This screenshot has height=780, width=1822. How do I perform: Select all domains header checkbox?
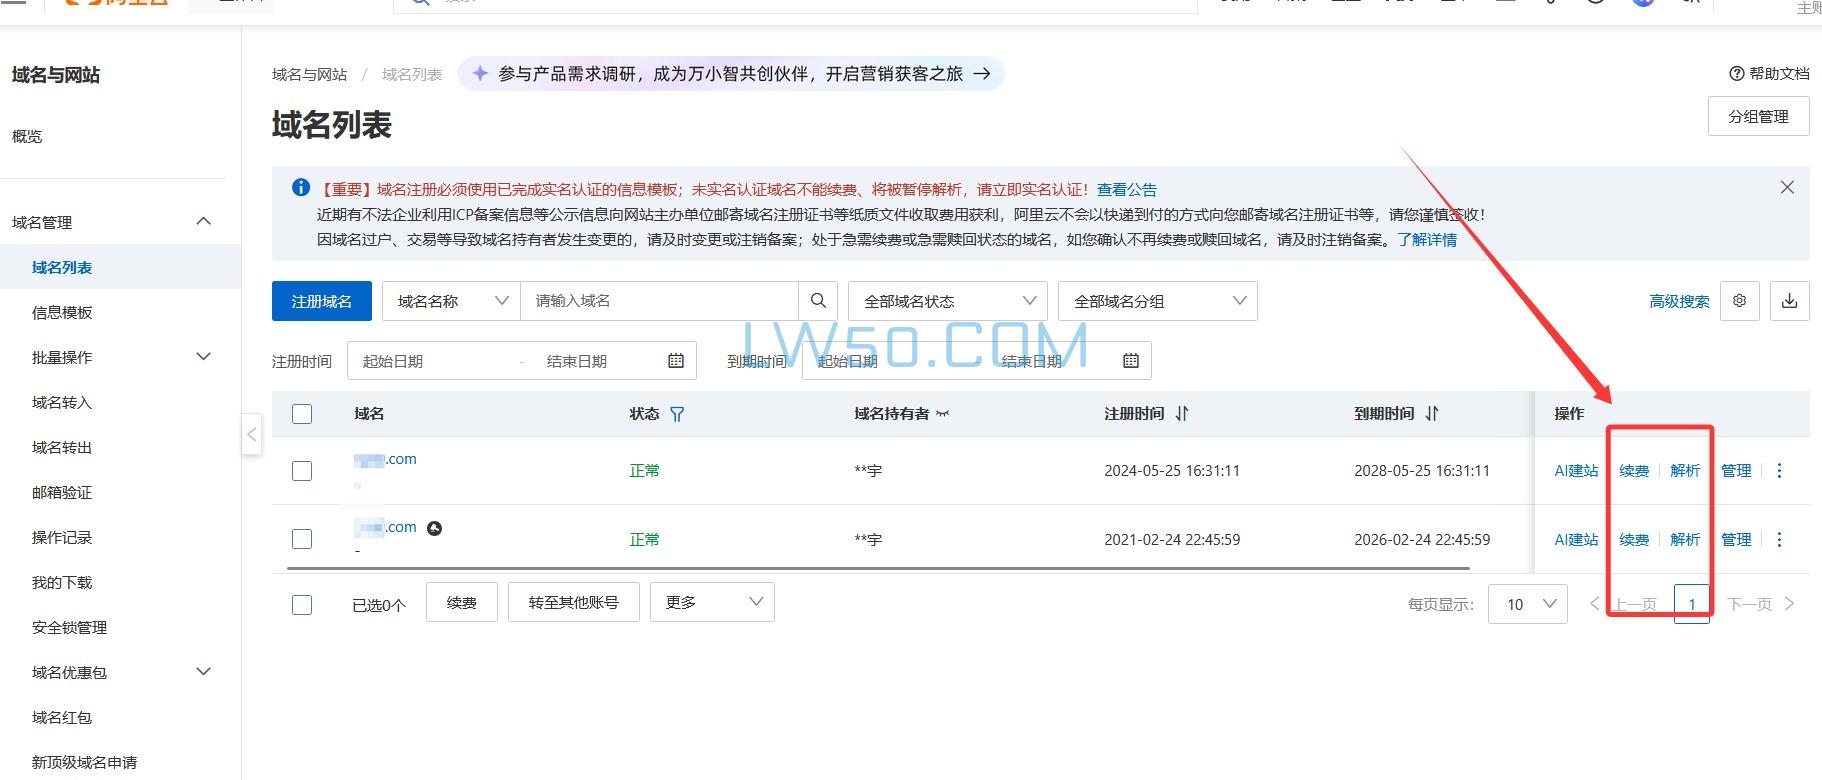pyautogui.click(x=302, y=414)
